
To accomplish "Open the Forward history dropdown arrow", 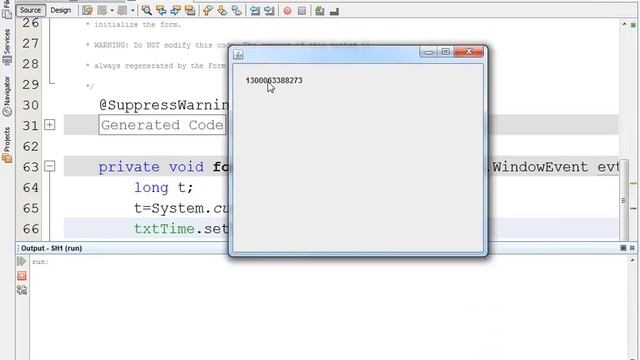I will click(x=132, y=11).
